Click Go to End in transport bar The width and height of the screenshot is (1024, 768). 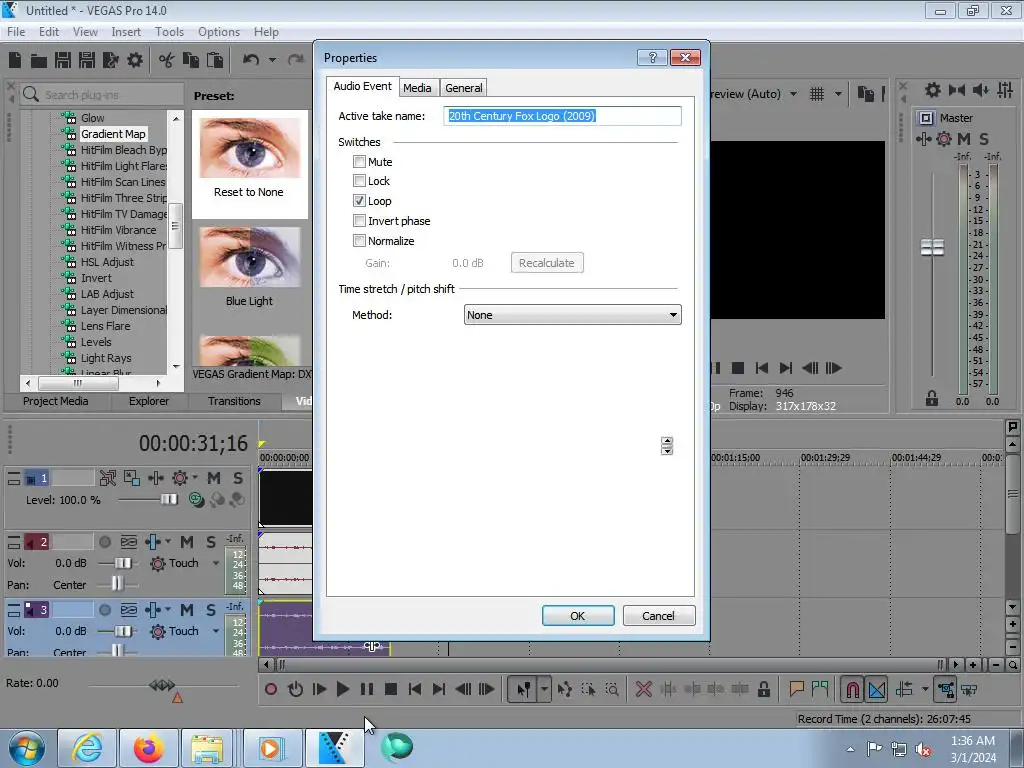(x=439, y=689)
